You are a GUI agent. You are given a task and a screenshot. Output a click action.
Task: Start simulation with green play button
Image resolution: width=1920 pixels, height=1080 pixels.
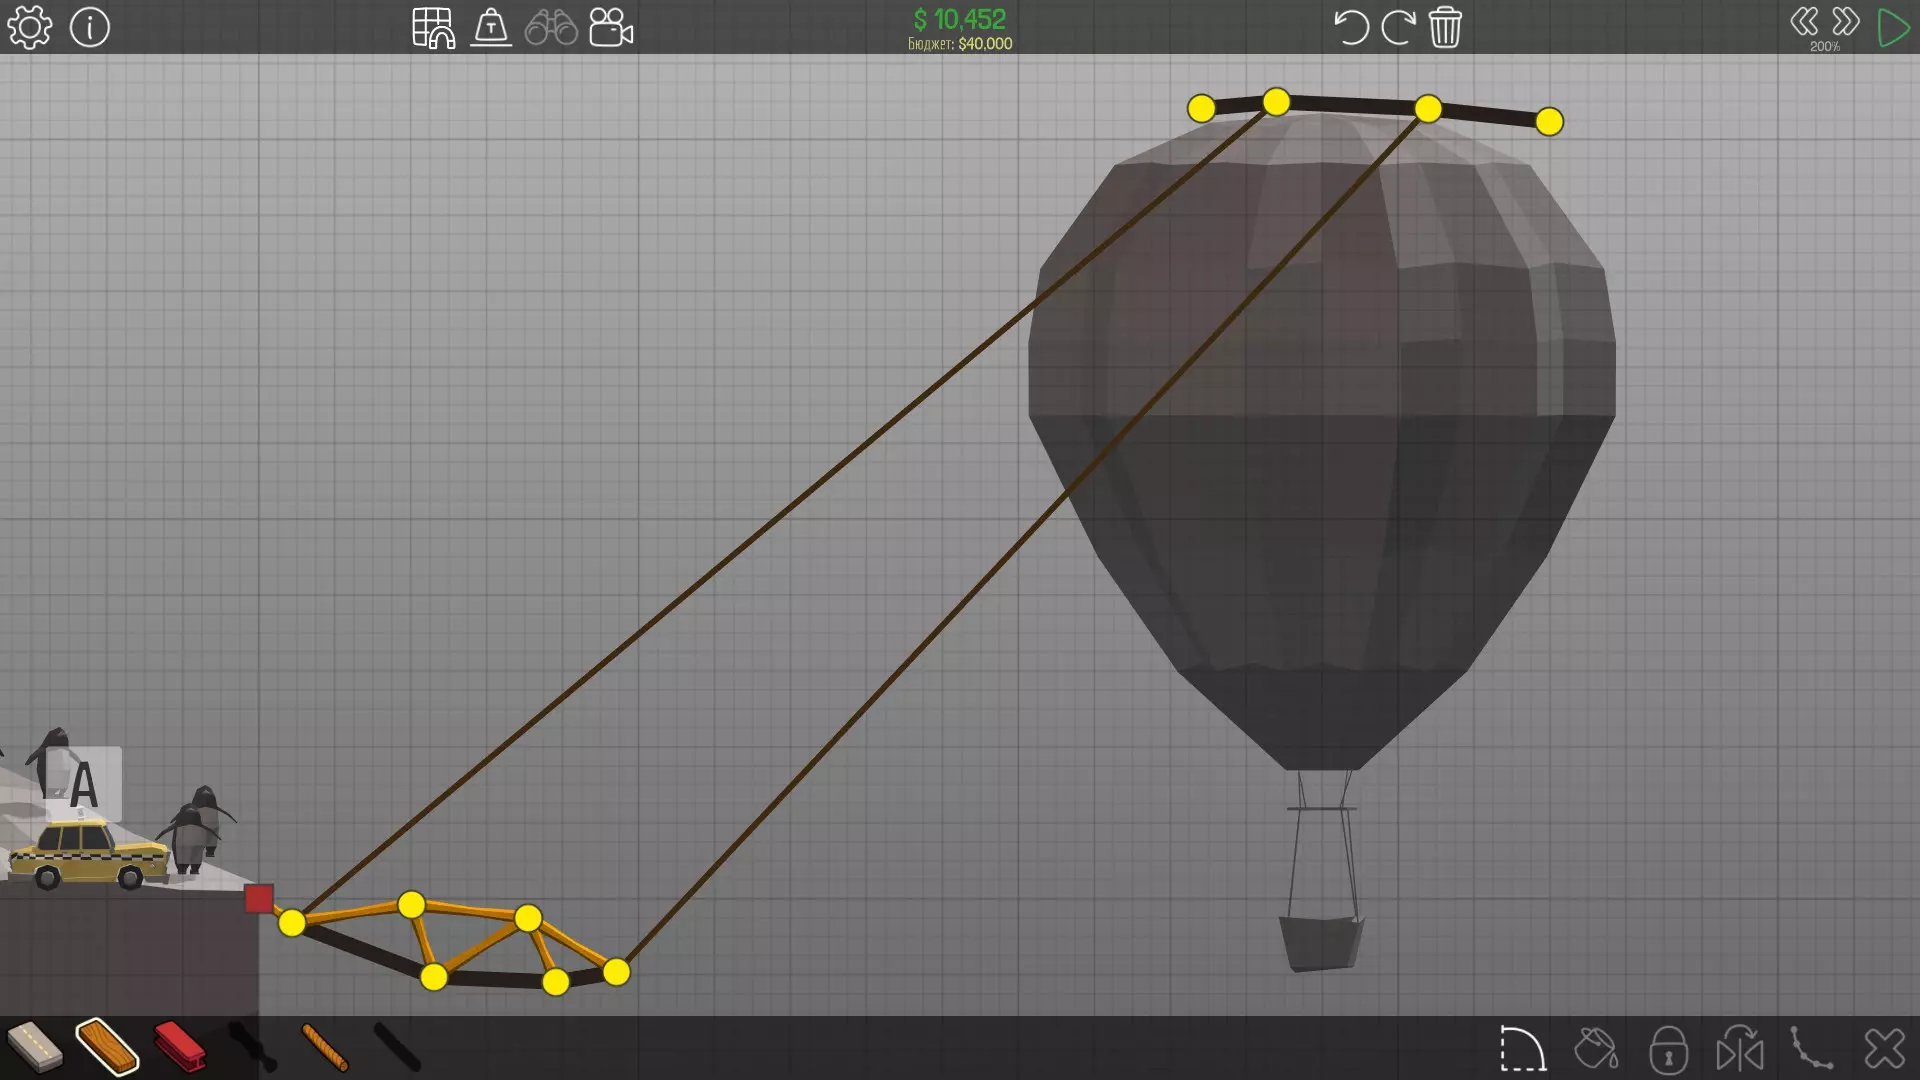(1893, 27)
